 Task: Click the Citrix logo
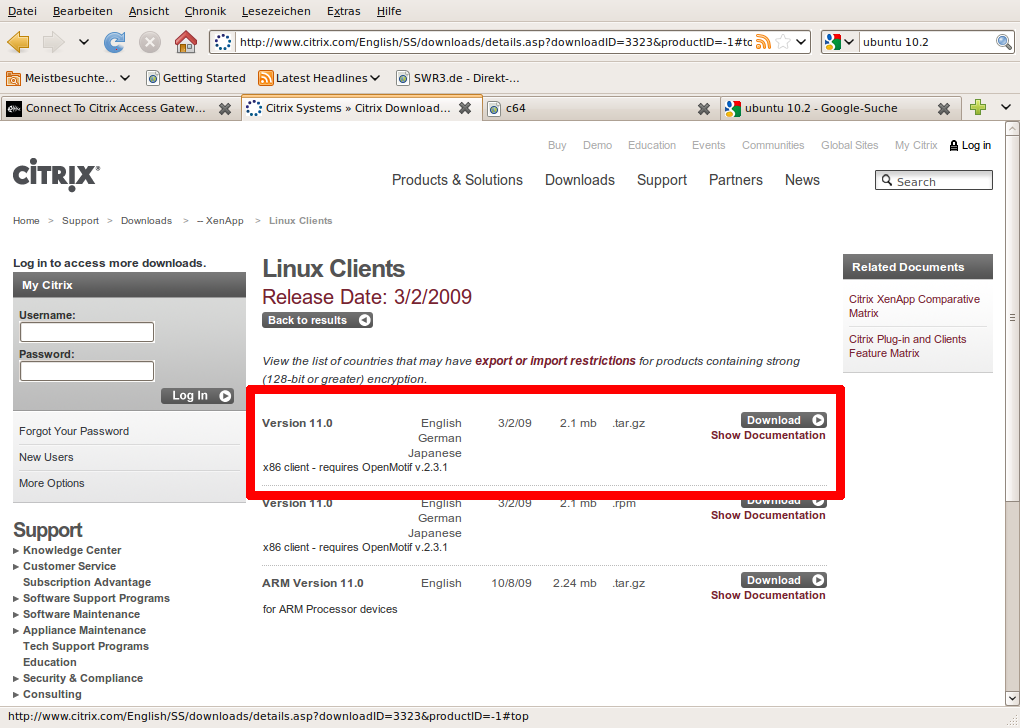(55, 176)
